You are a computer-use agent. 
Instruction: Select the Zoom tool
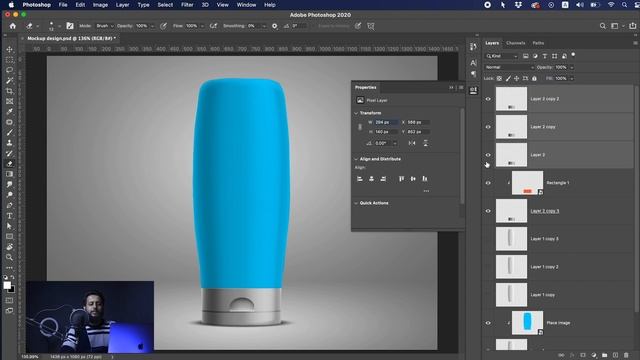9,257
